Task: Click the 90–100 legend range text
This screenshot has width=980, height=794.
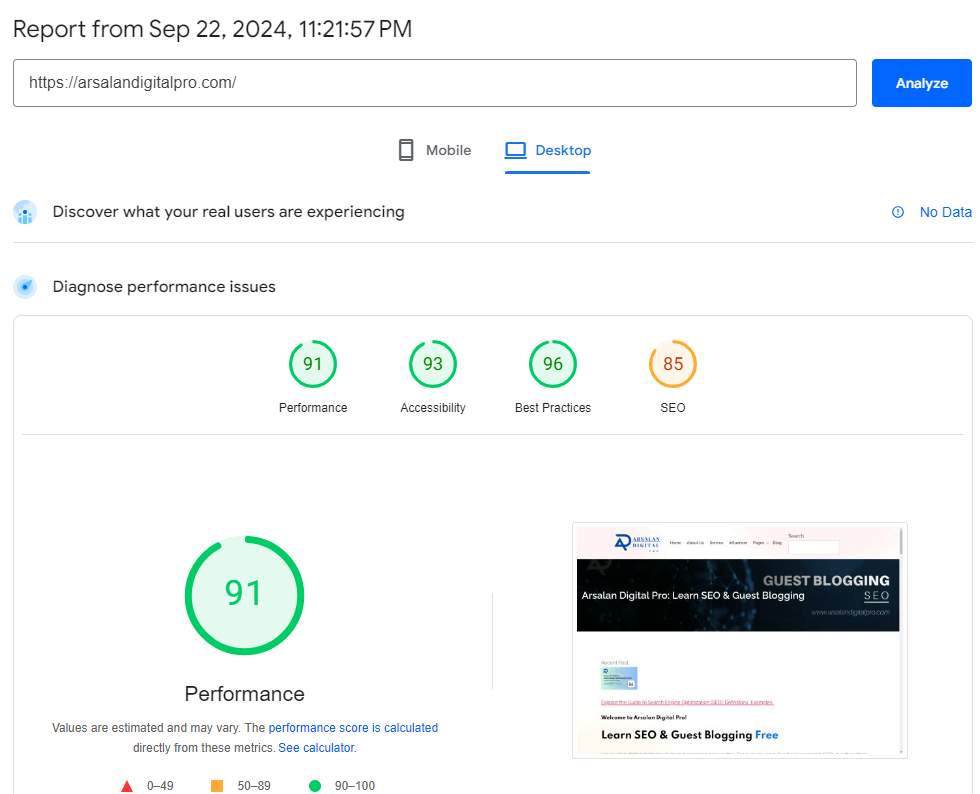Action: [x=354, y=786]
